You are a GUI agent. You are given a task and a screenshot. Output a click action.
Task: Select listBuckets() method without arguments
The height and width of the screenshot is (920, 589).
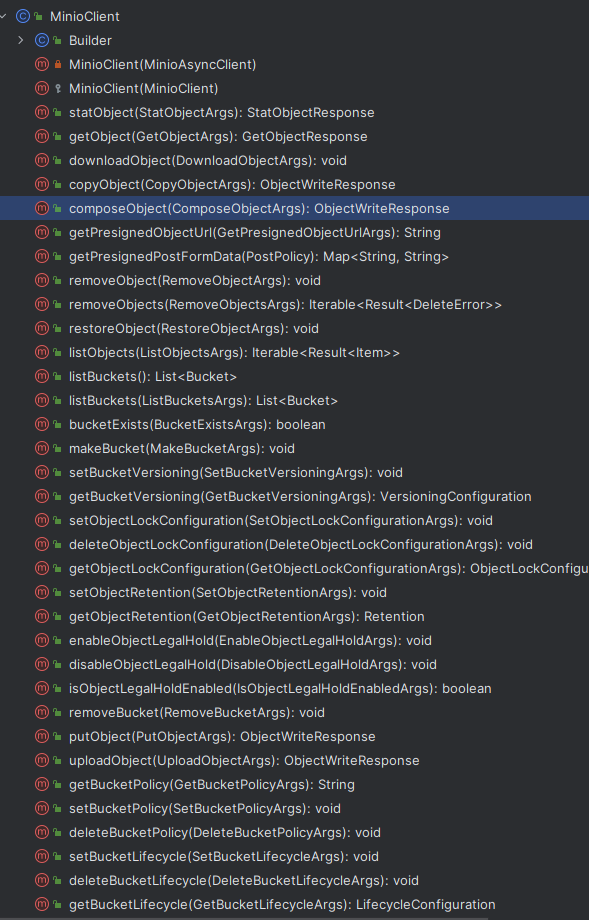153,377
